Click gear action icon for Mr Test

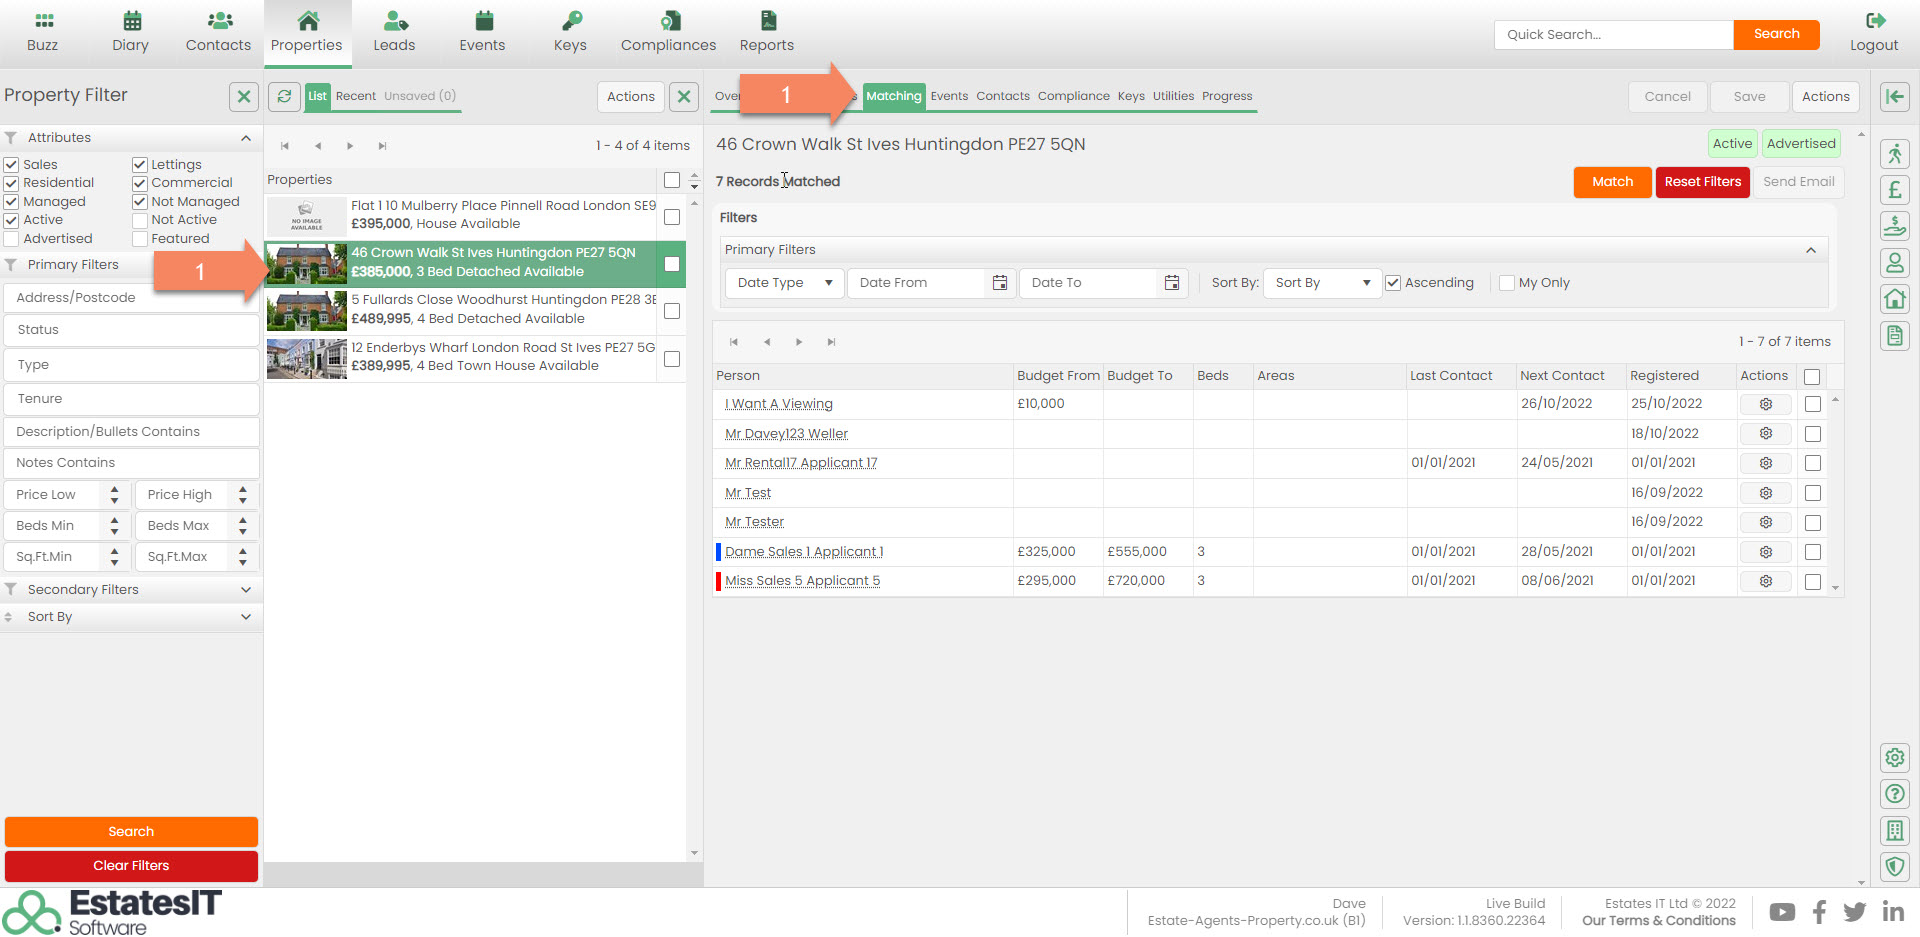[x=1765, y=493]
